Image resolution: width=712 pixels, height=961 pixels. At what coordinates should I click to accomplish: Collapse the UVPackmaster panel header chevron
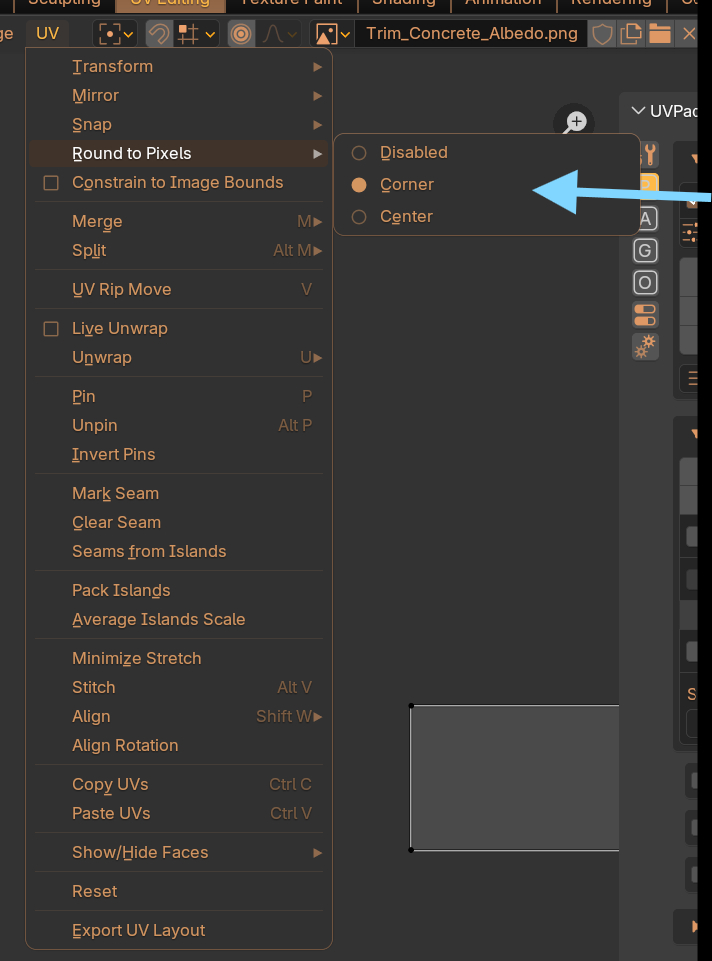tap(638, 111)
